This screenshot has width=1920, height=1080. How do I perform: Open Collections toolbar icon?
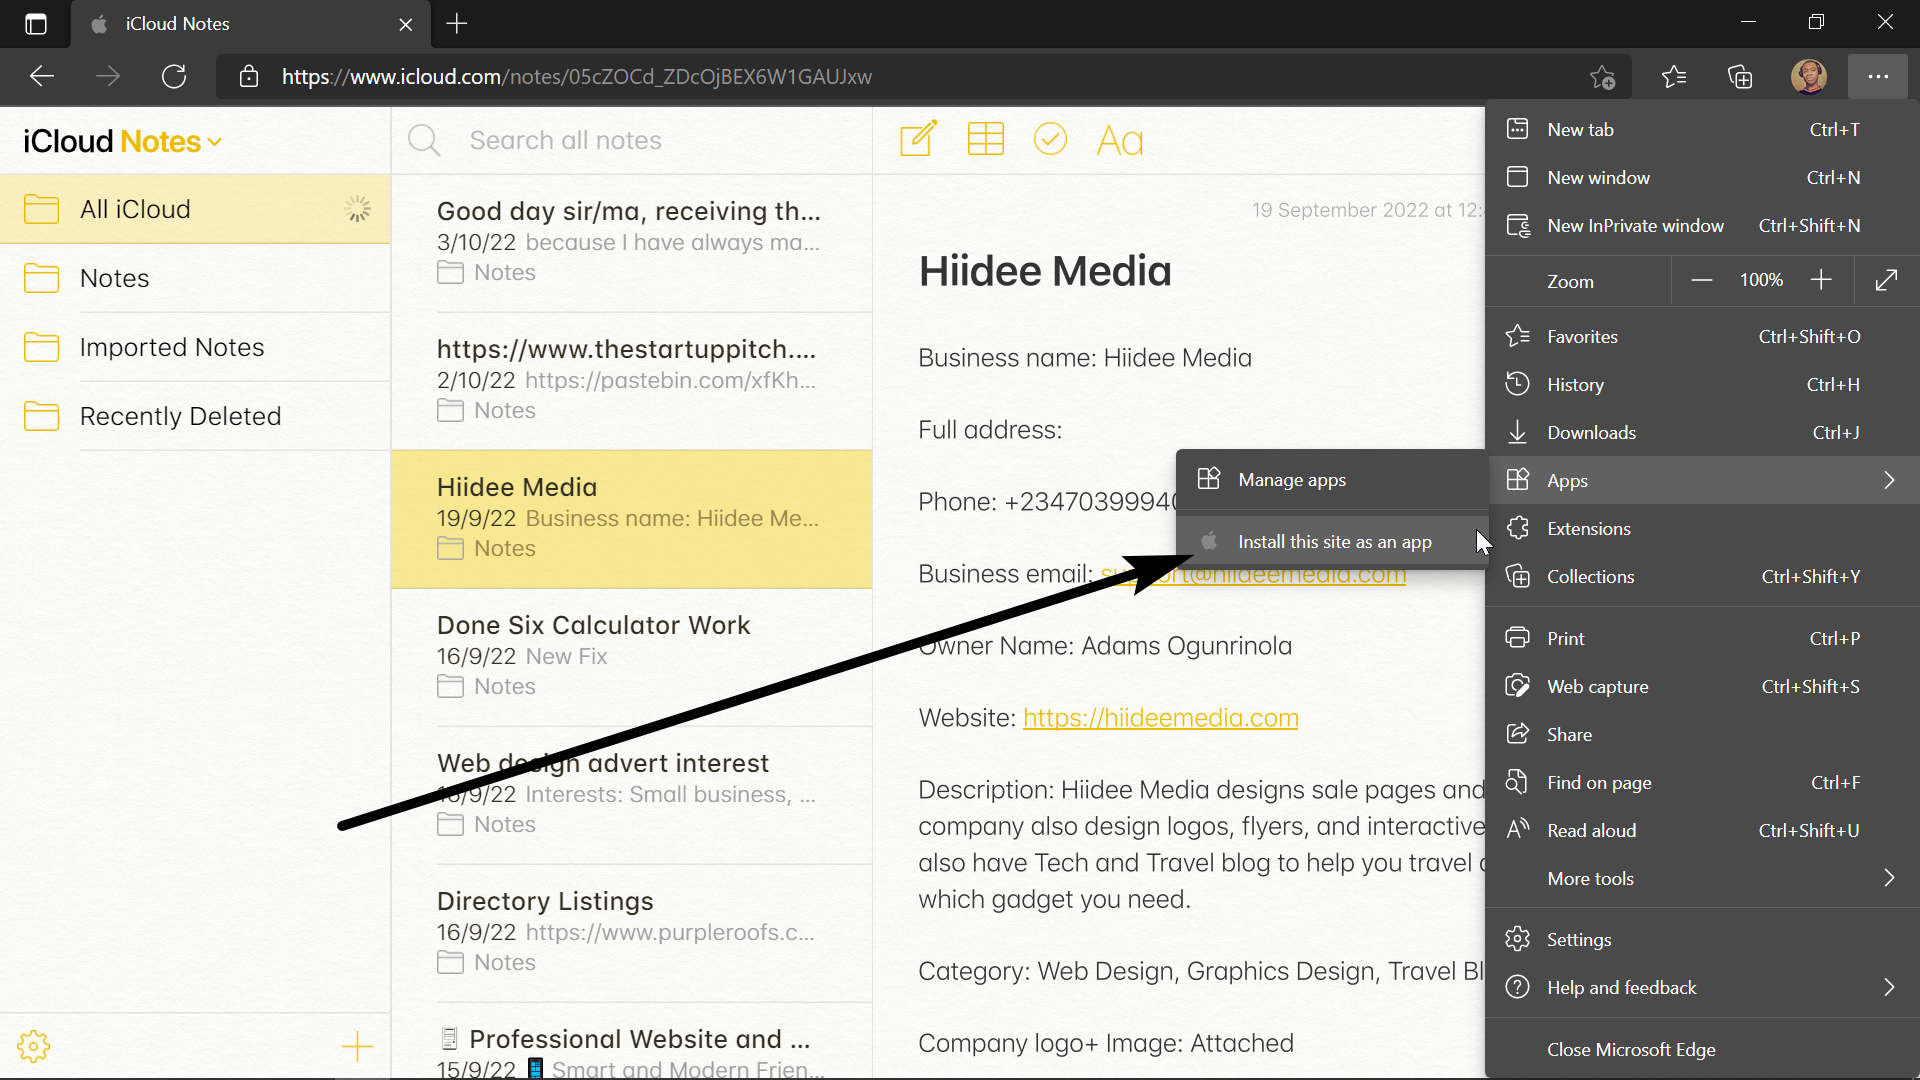(x=1741, y=76)
